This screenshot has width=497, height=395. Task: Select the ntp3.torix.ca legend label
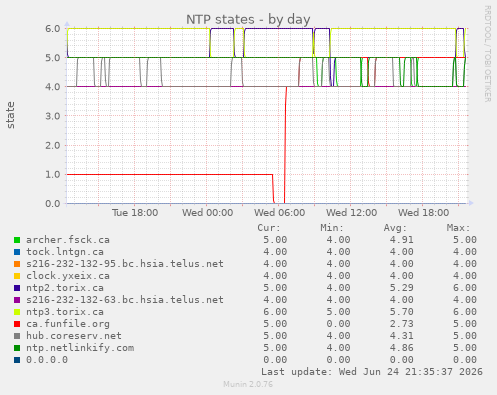[x=65, y=312]
